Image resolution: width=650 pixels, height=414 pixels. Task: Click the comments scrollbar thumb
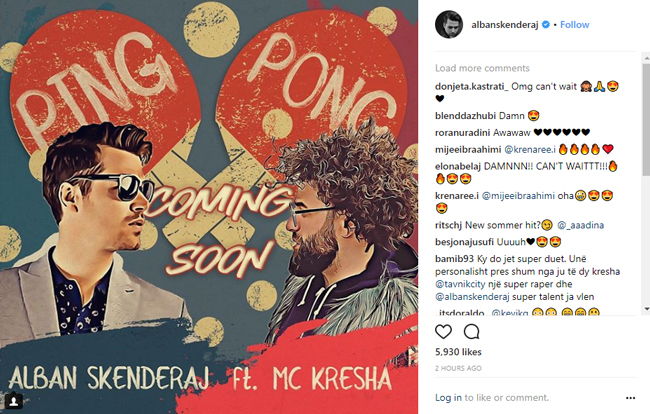pyautogui.click(x=646, y=119)
